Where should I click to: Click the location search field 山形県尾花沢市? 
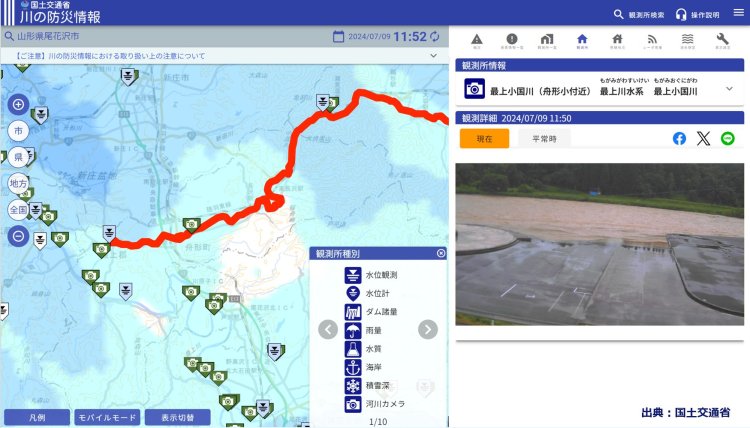point(163,36)
